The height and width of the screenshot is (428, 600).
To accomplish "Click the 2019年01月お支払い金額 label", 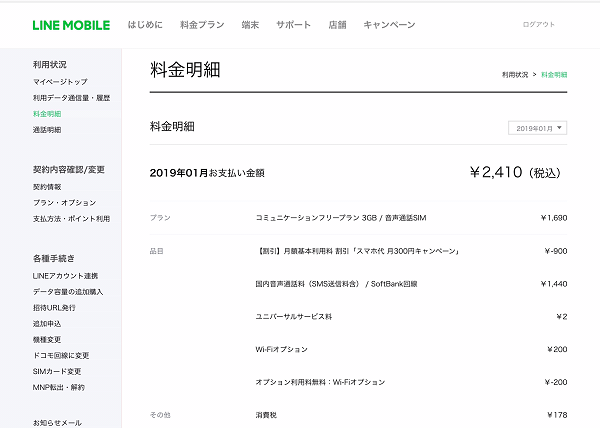I will (x=207, y=173).
